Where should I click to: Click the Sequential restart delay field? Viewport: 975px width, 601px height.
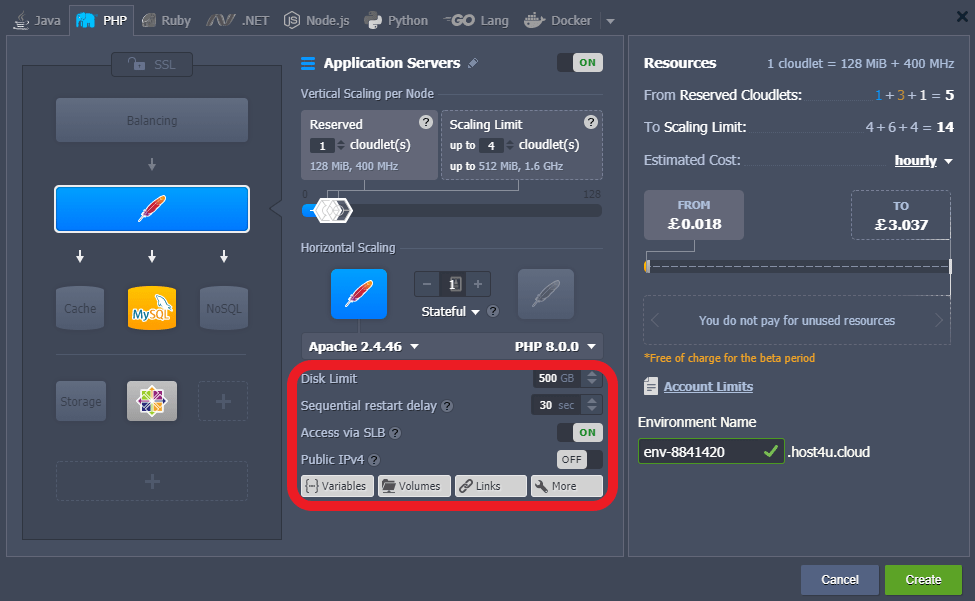pyautogui.click(x=556, y=405)
